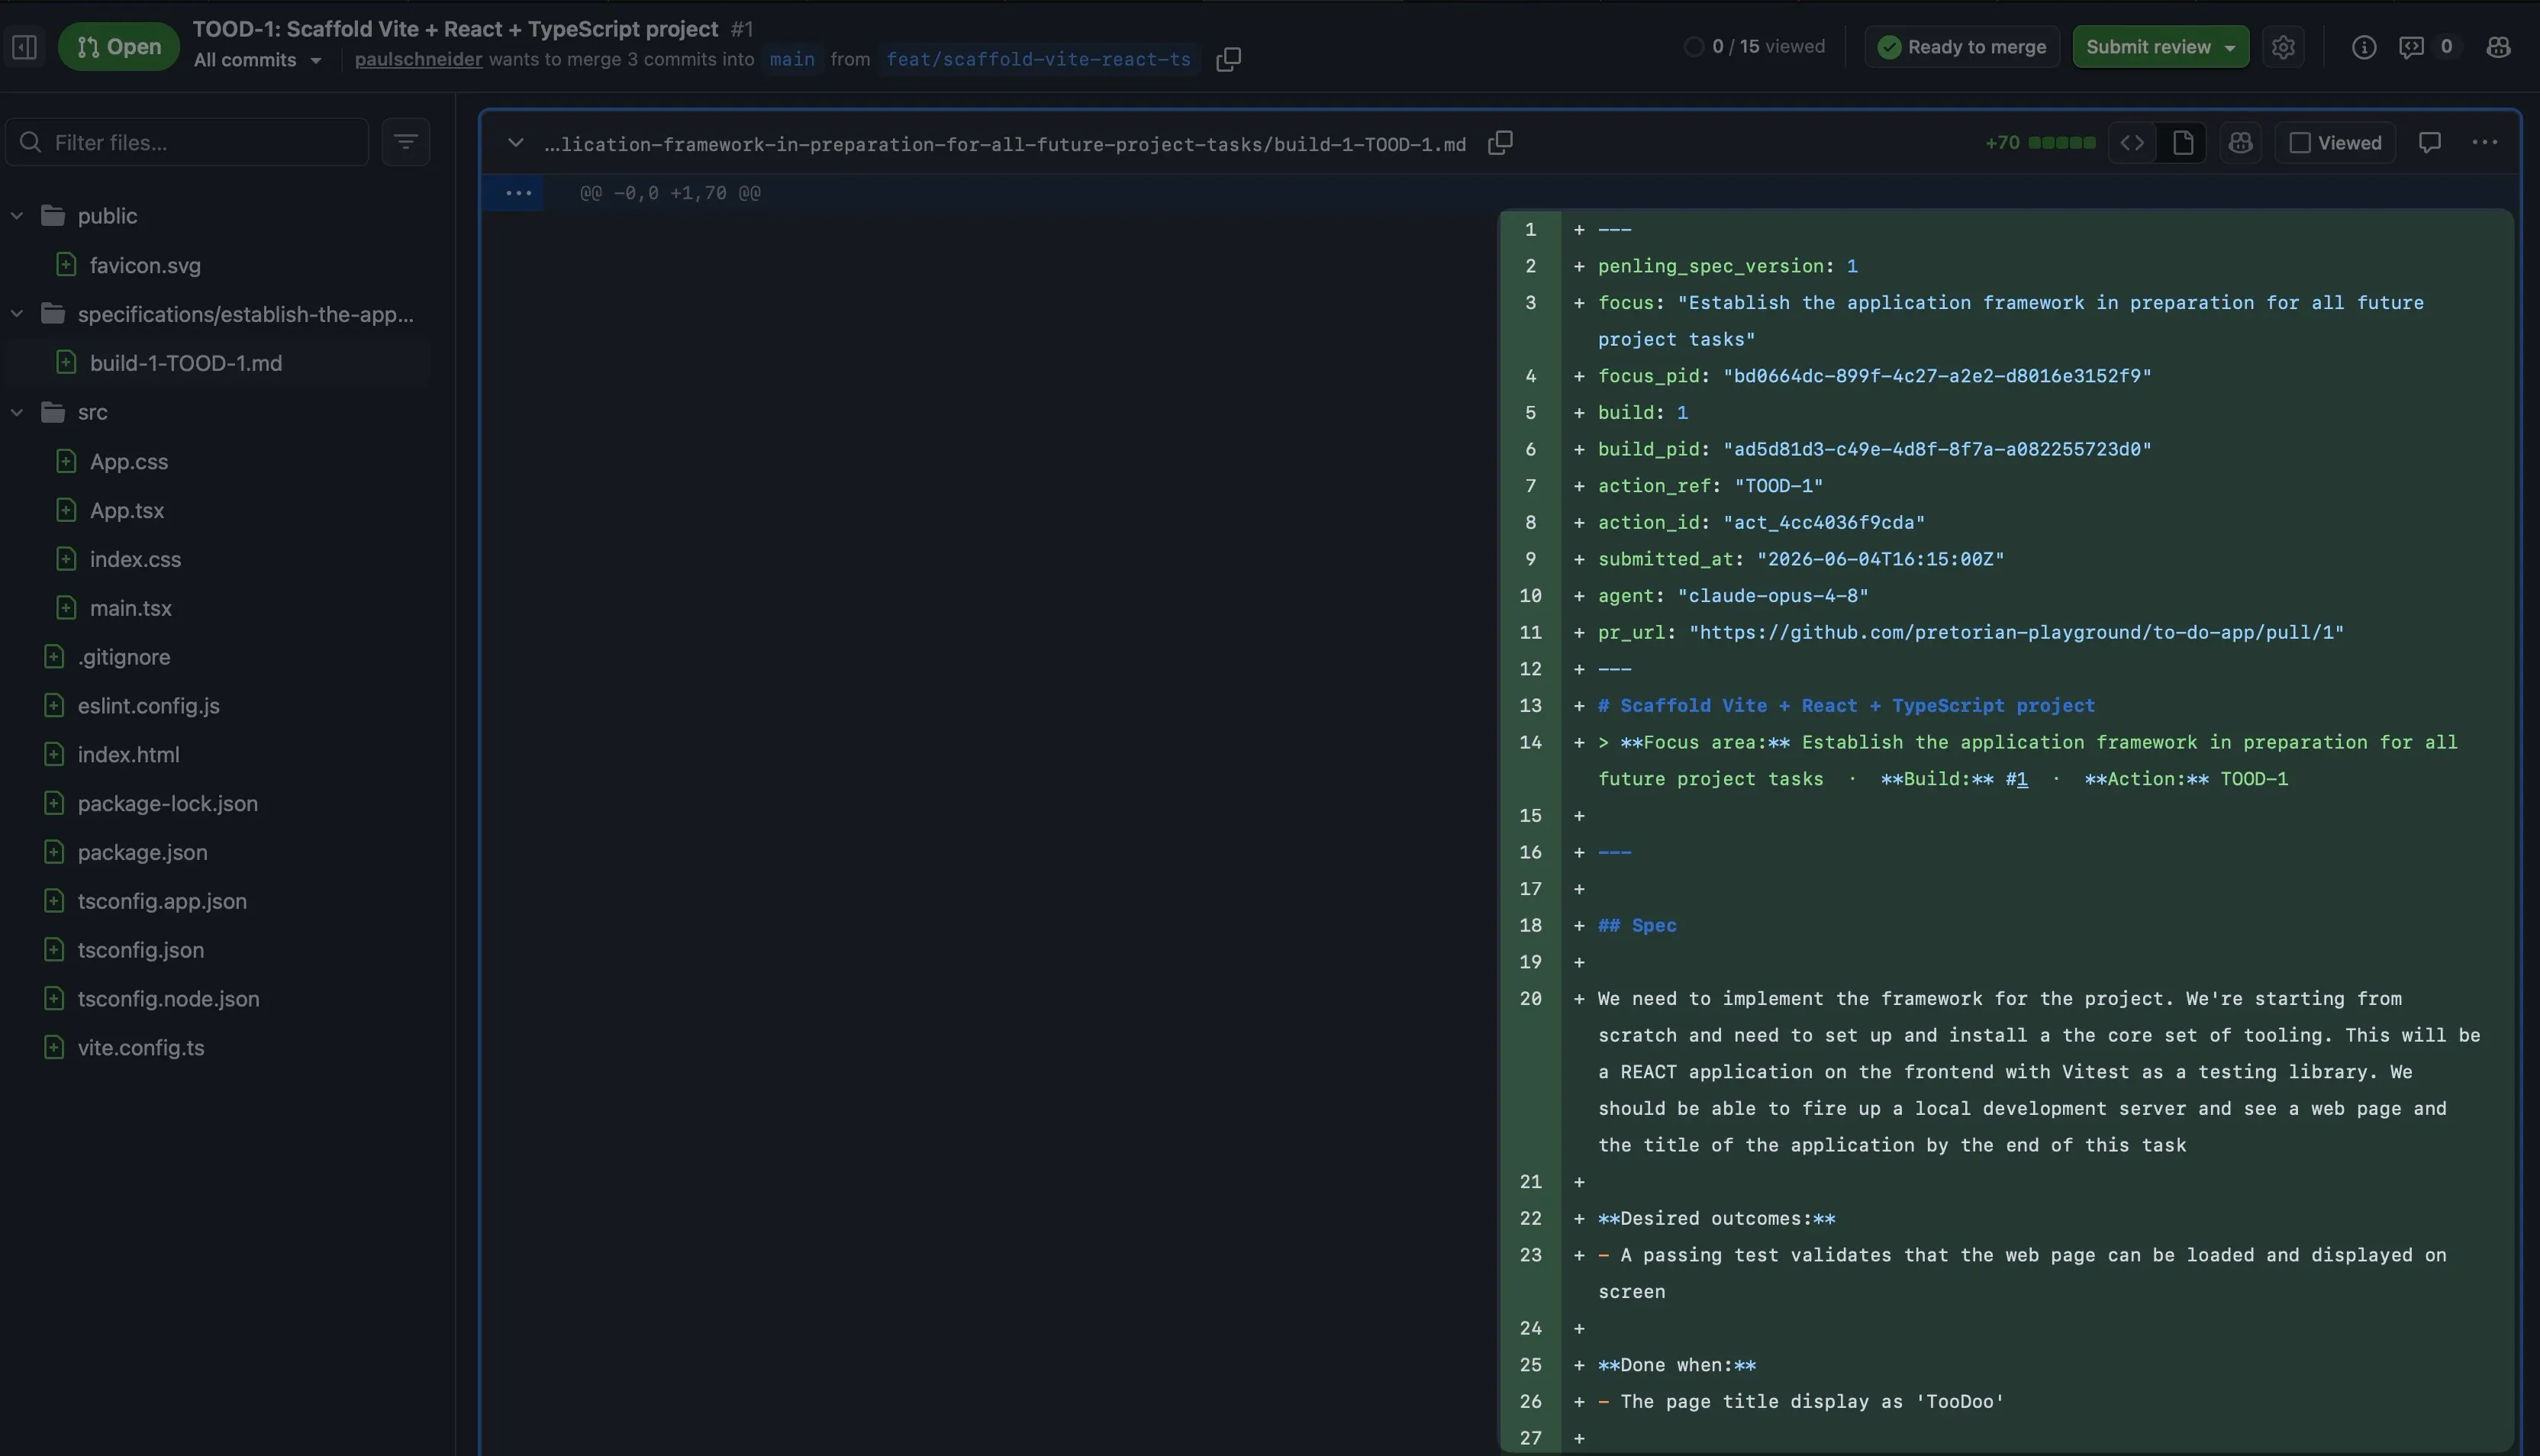Open the comments panel icon
Image resolution: width=2540 pixels, height=1456 pixels.
[2412, 47]
